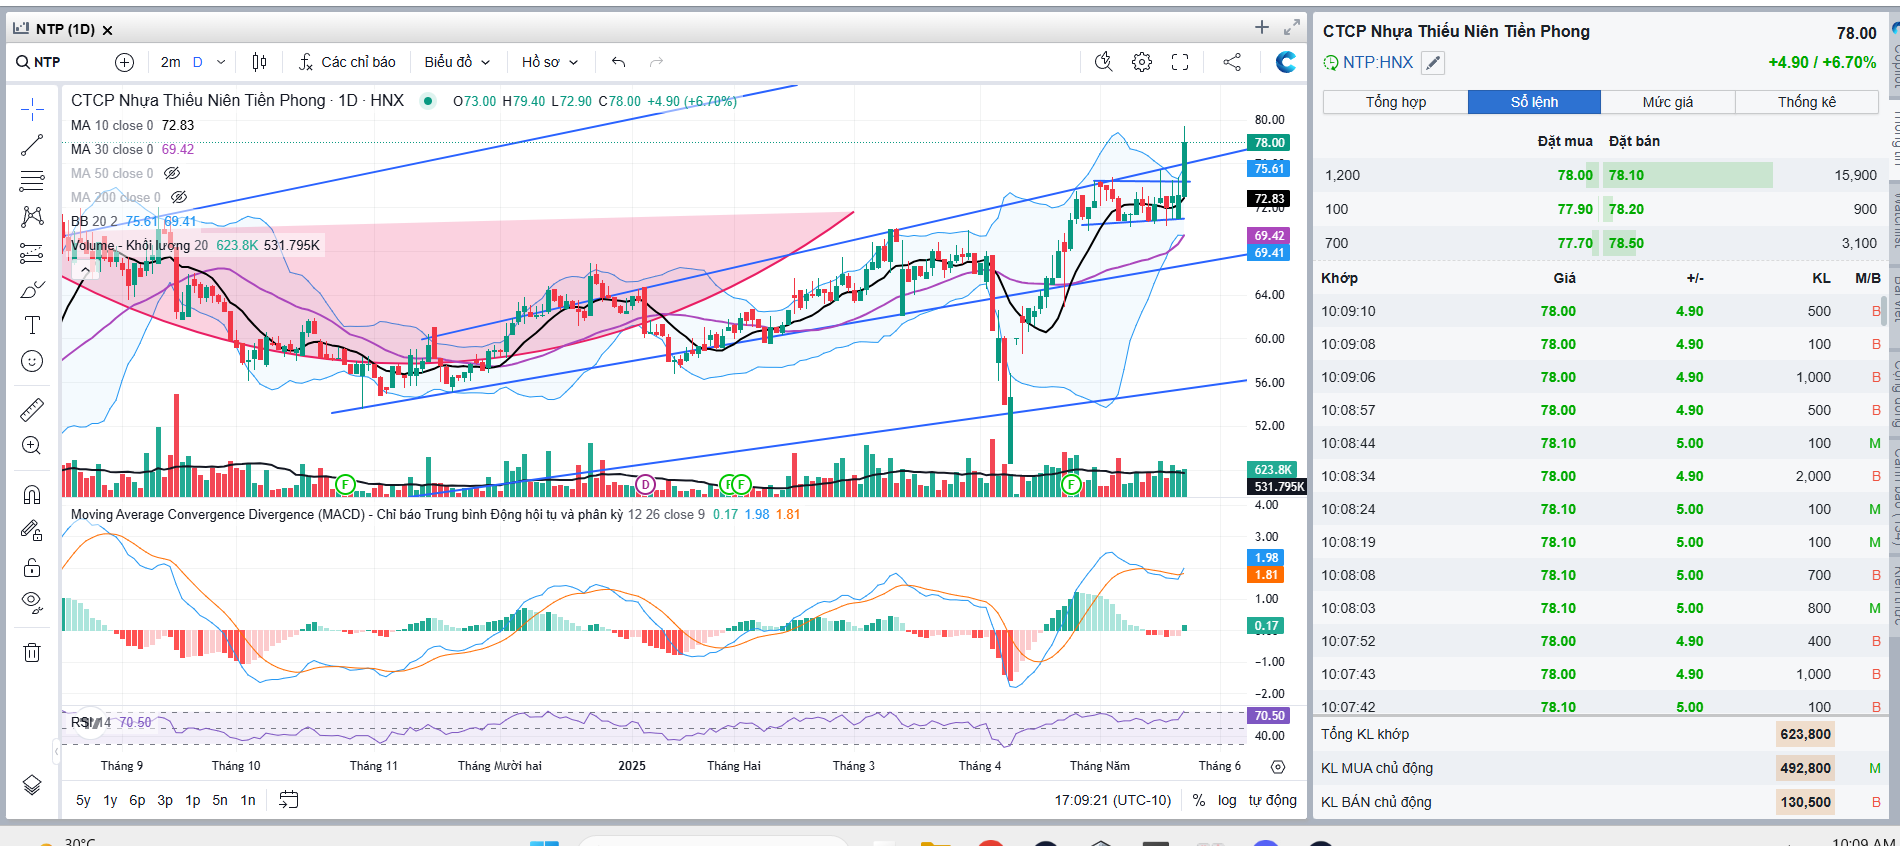Click the NTP symbol search field
The image size is (1900, 846).
click(47, 62)
